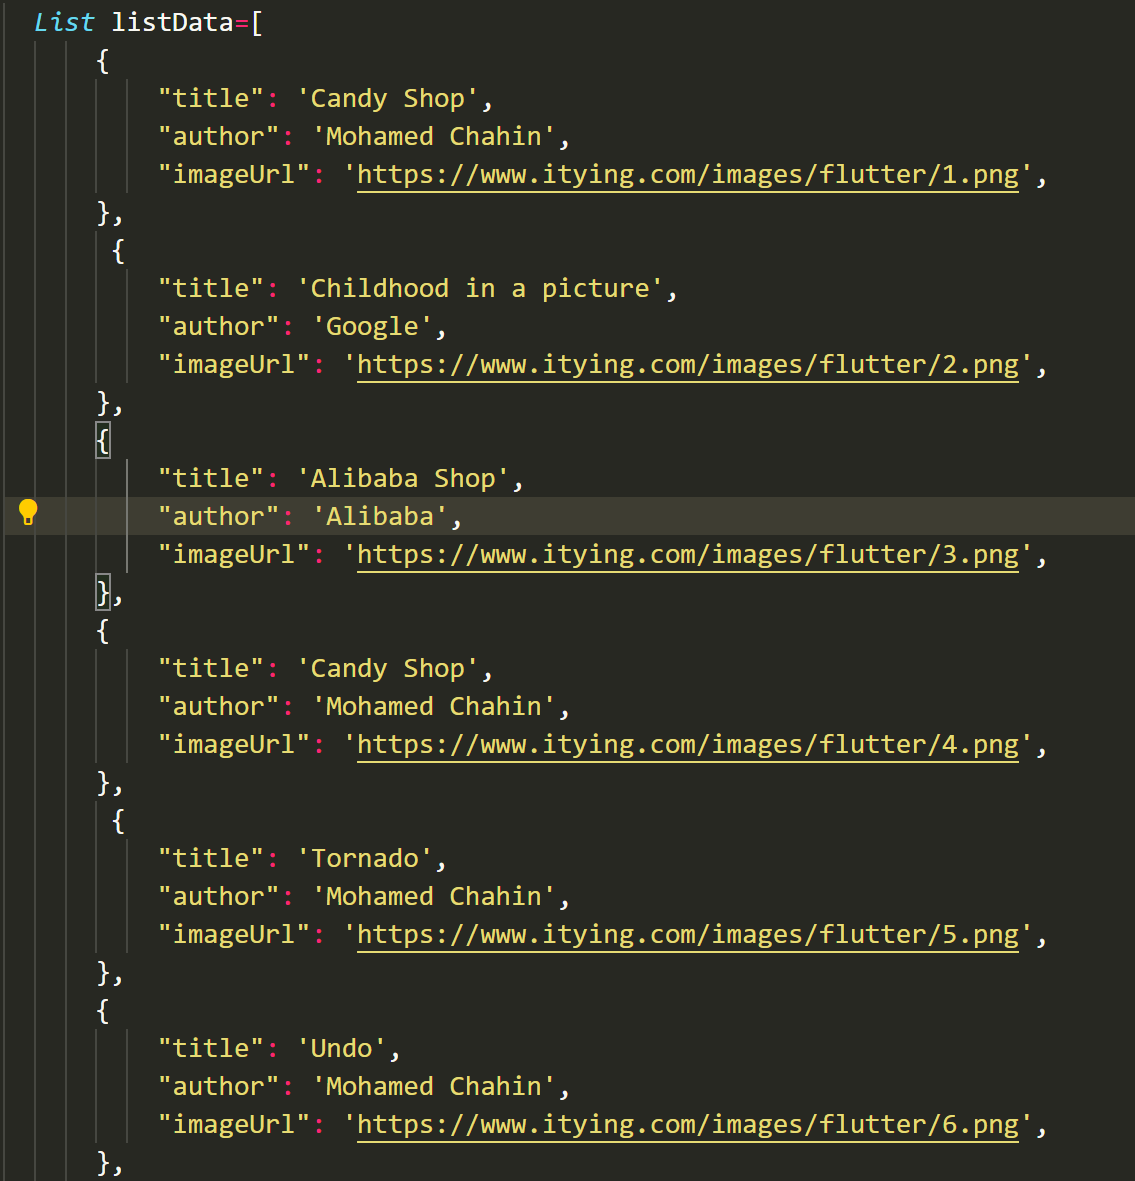This screenshot has height=1181, width=1135.
Task: Click the listData variable name
Action: click(x=172, y=23)
